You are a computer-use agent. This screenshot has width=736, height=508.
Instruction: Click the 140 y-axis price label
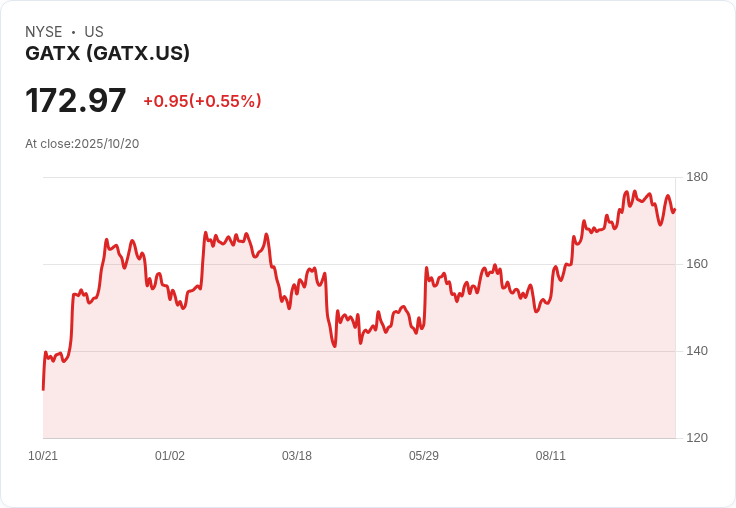[x=697, y=351]
